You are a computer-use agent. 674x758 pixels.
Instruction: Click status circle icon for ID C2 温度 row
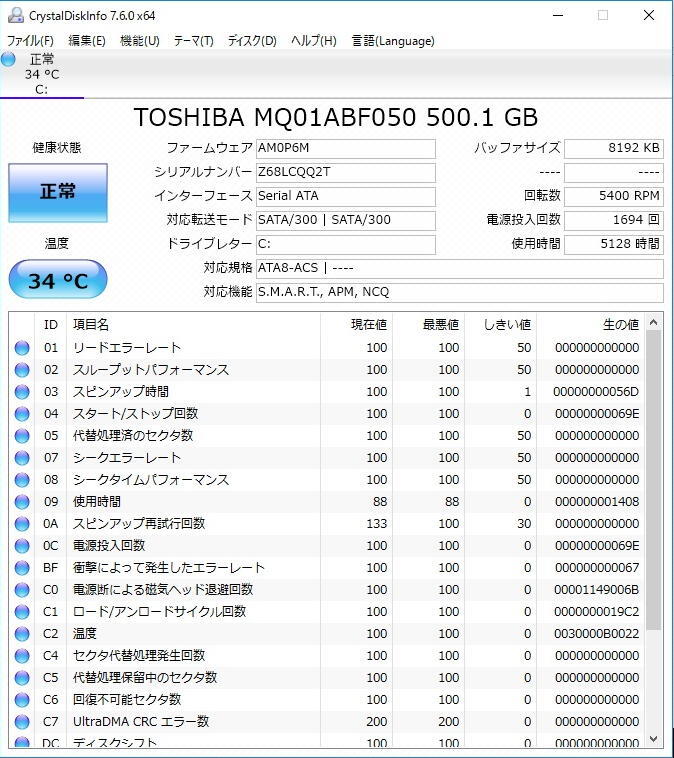coord(22,634)
